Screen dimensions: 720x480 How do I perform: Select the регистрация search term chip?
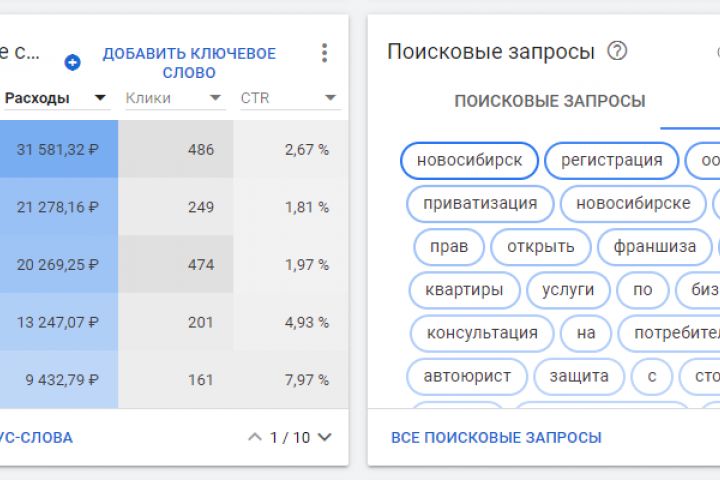click(611, 160)
